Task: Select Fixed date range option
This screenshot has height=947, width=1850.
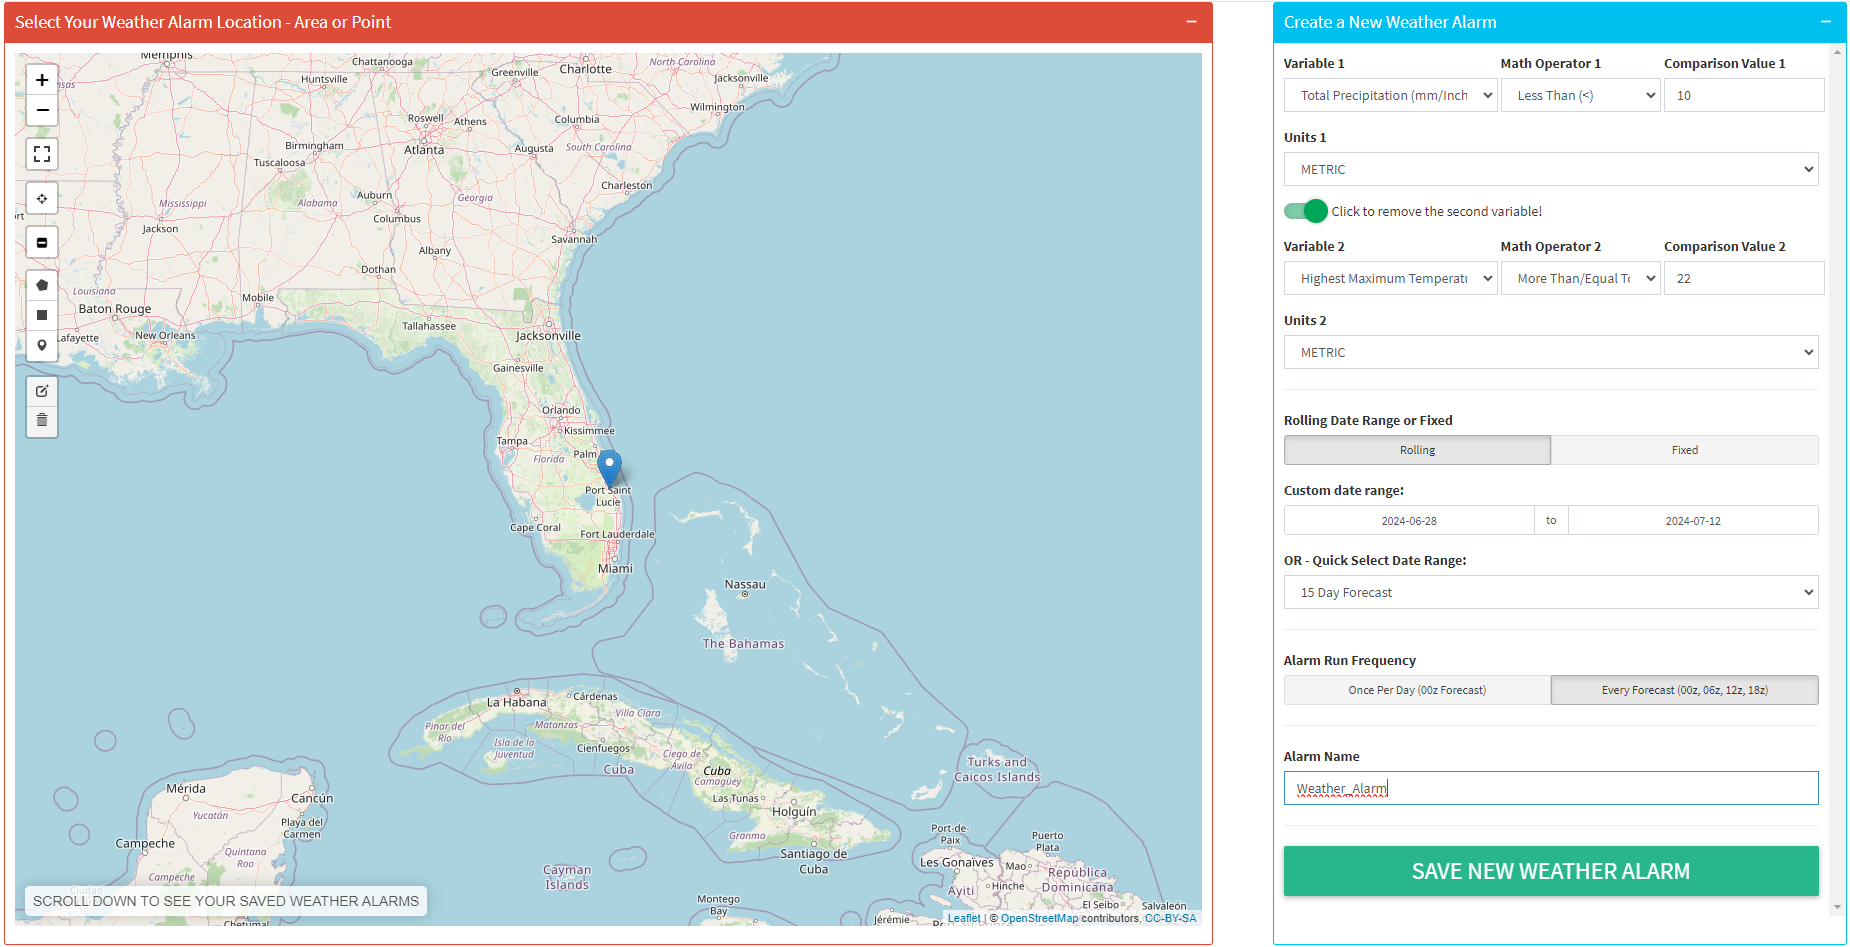Action: [1684, 450]
